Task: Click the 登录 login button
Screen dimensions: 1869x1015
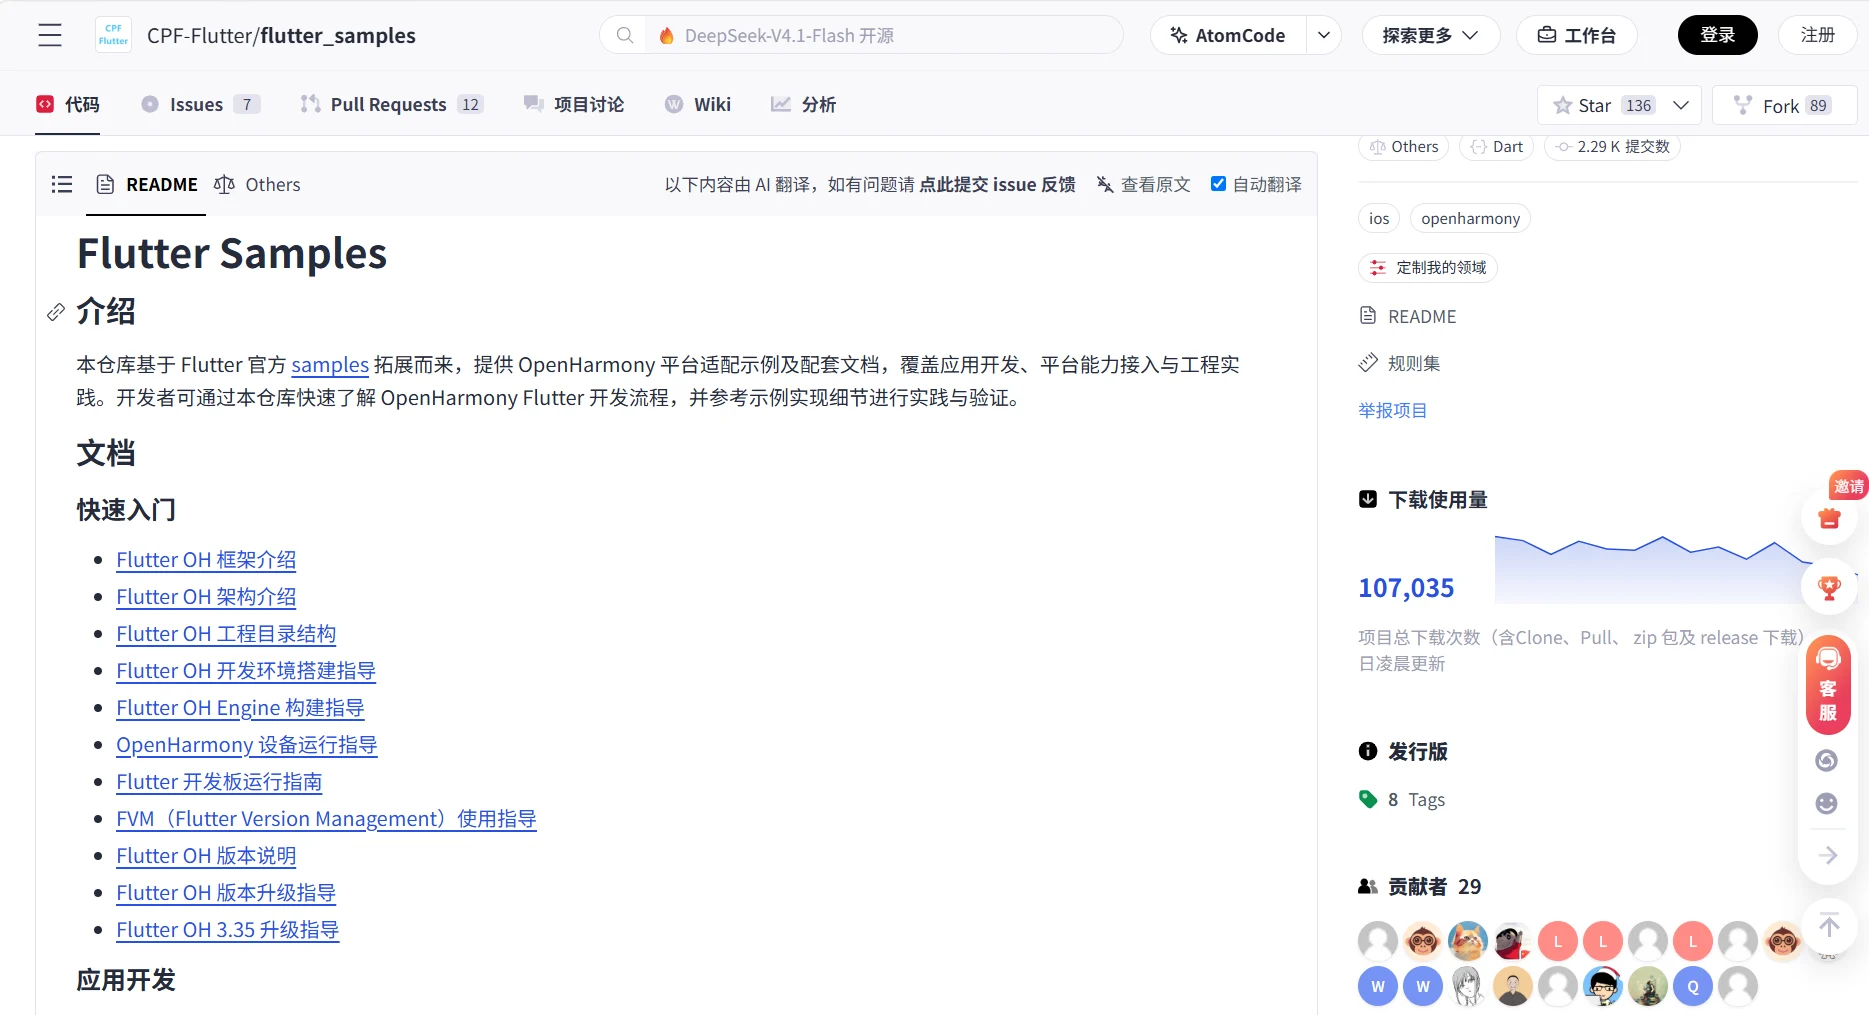Action: (1717, 35)
